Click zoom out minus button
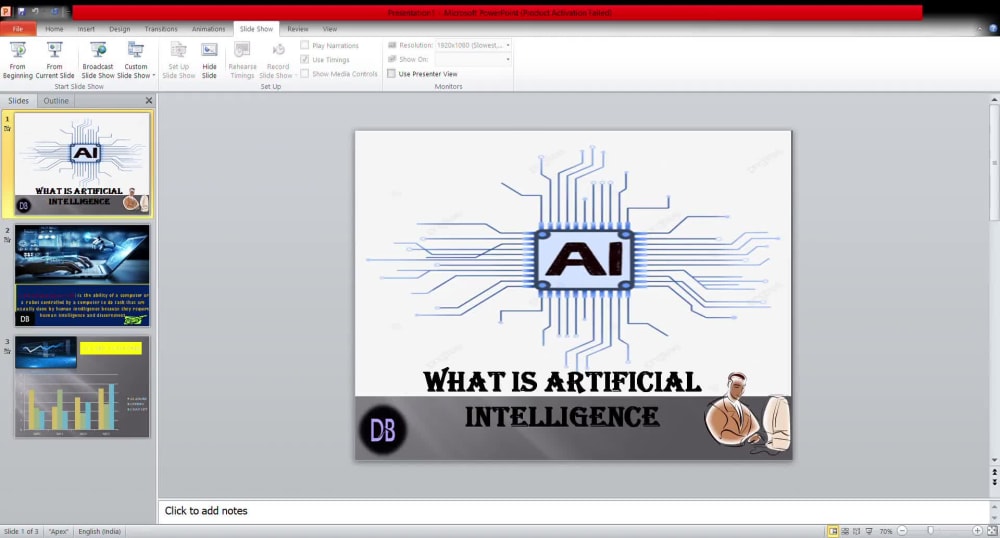 coord(902,530)
